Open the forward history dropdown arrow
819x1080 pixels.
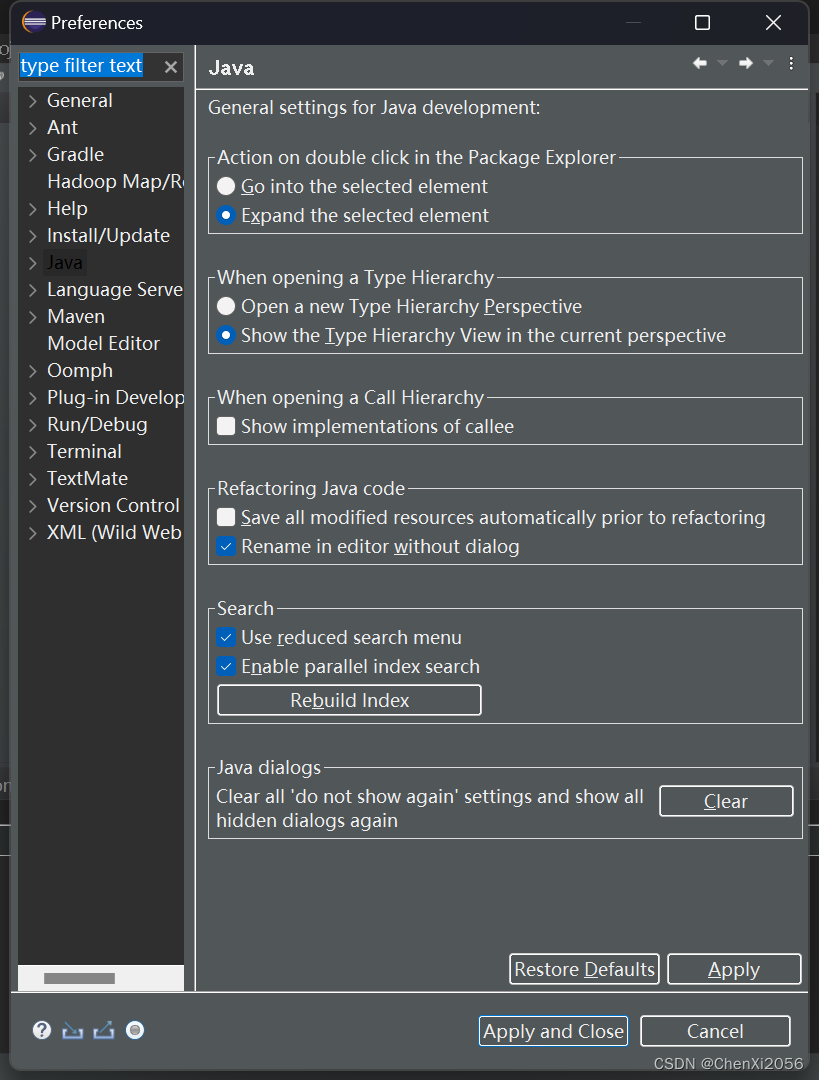tap(769, 63)
